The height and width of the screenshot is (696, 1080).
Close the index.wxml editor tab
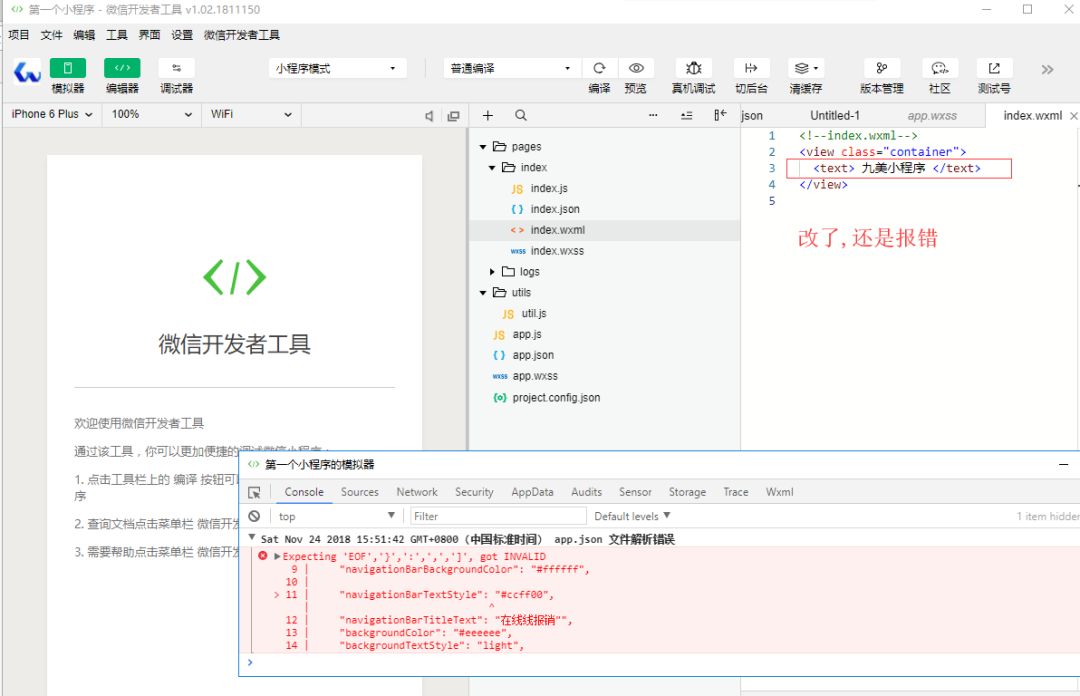tap(1074, 116)
